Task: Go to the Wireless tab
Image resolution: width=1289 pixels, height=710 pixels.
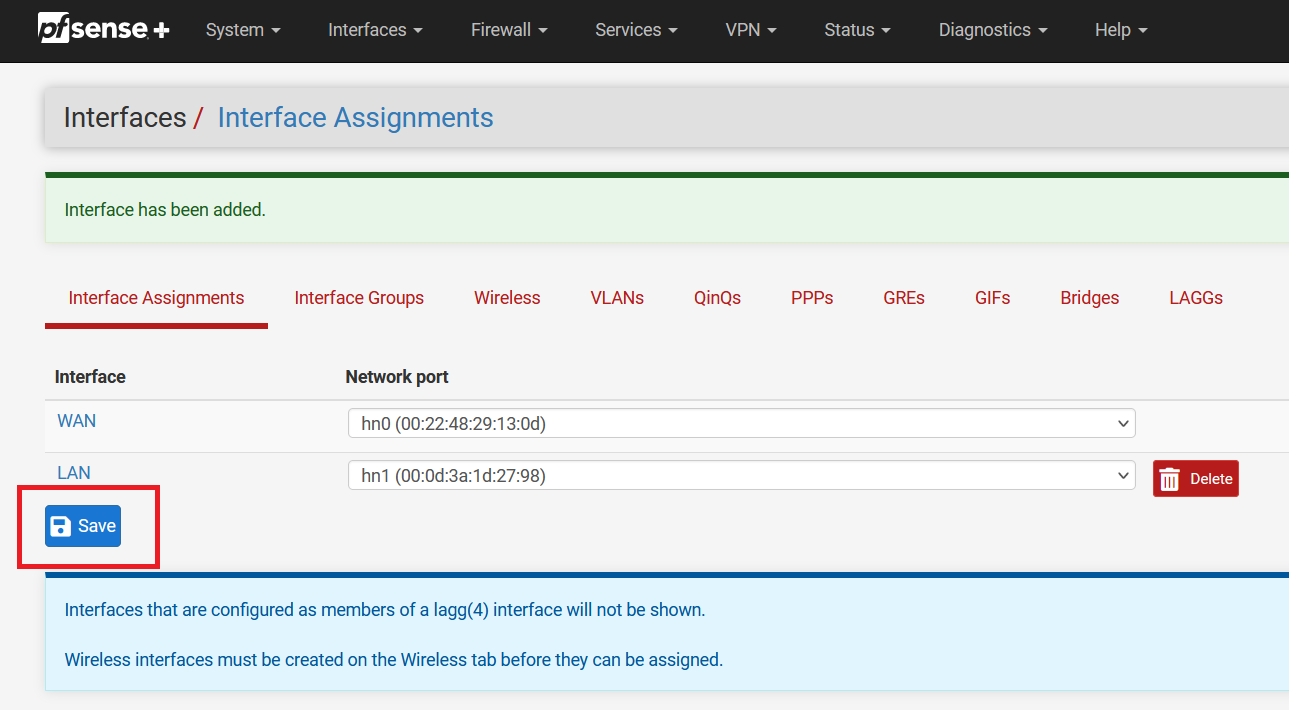Action: pos(507,298)
